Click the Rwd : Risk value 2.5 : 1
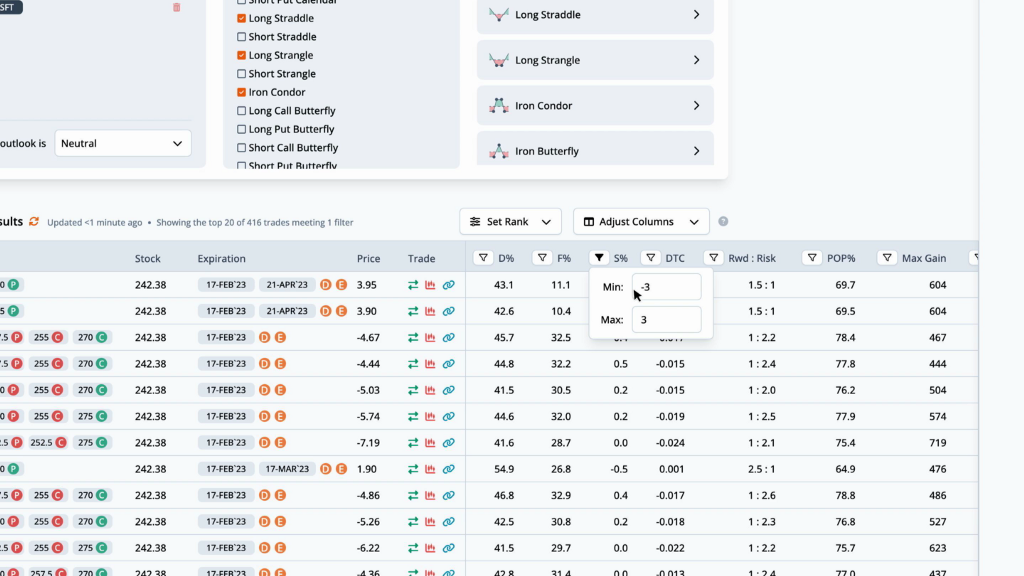1024x576 pixels. click(761, 469)
